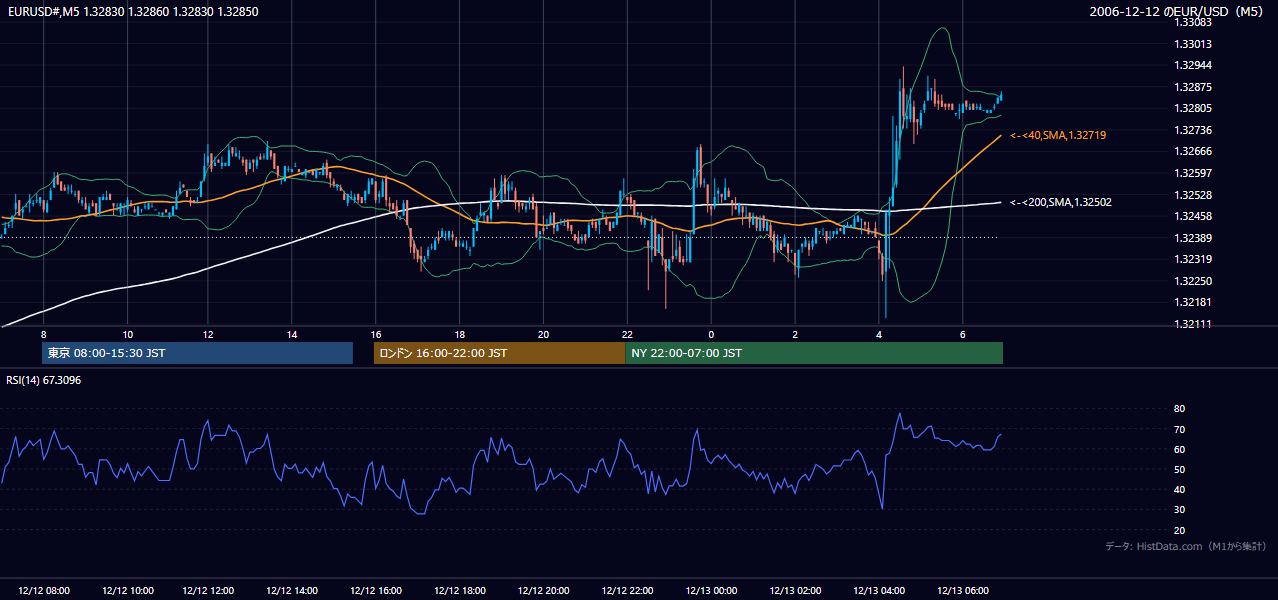Click price axis value 1.33083
This screenshot has width=1278, height=600.
tap(1193, 22)
